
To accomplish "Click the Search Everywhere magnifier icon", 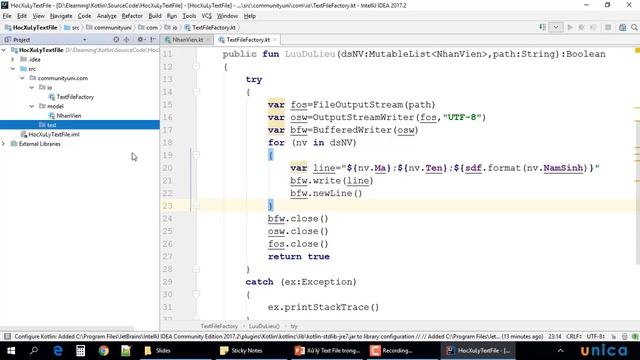I will [634, 27].
